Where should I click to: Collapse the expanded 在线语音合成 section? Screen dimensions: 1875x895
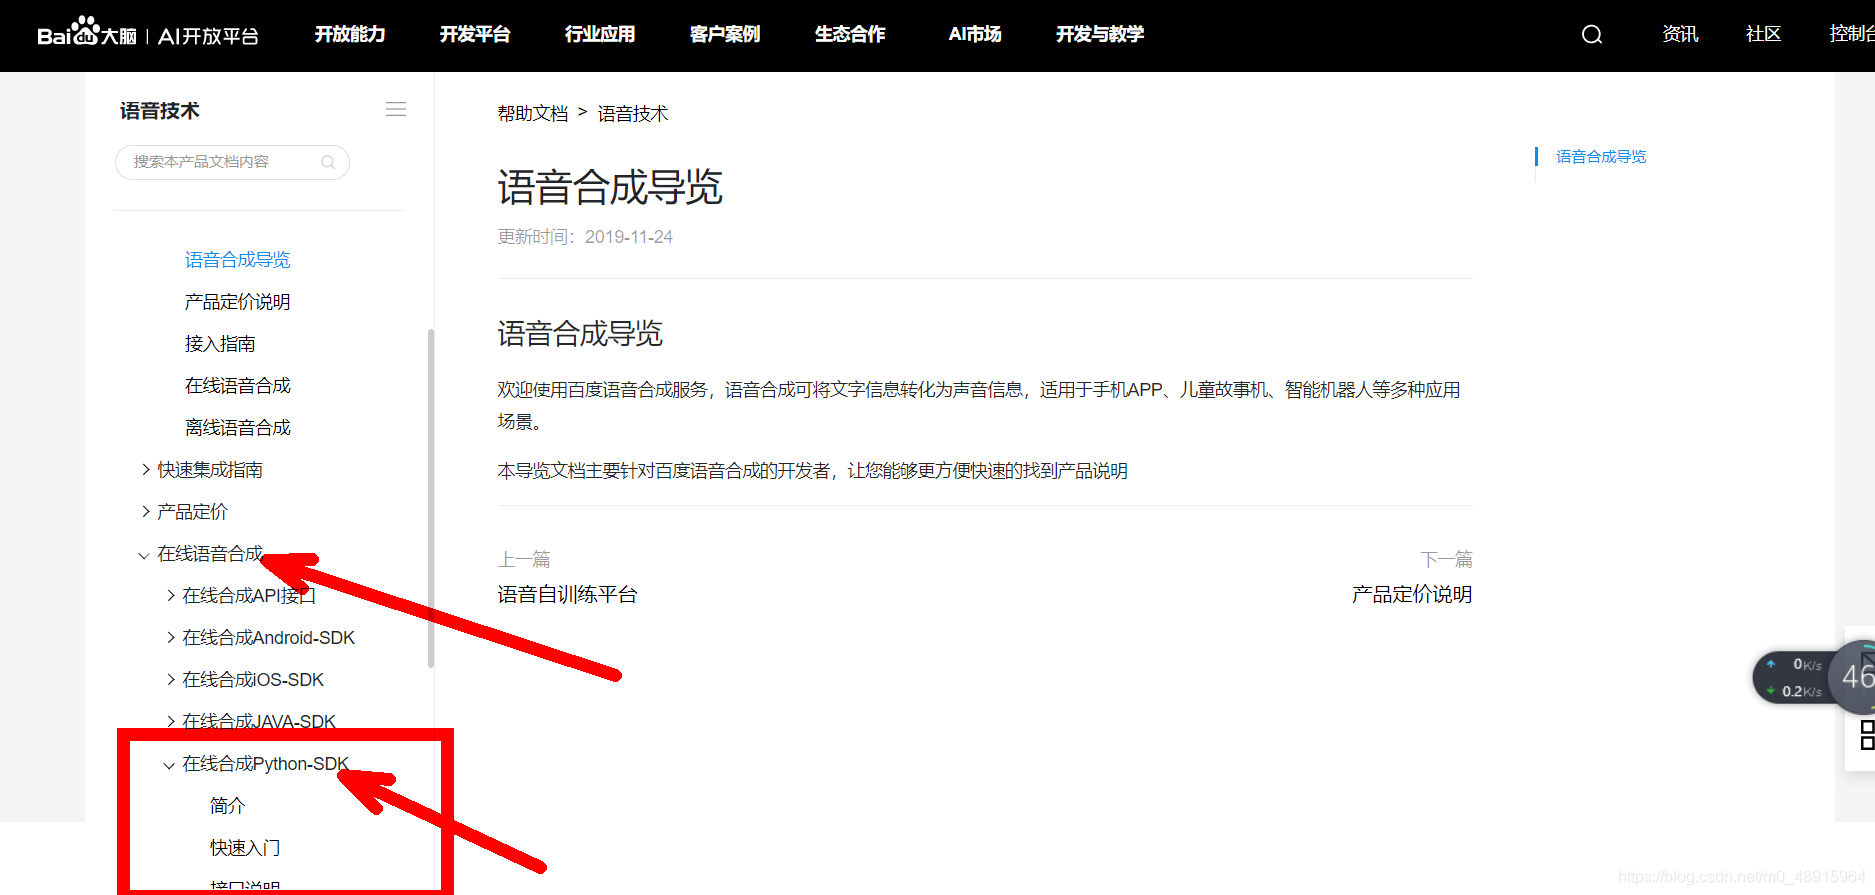(x=201, y=554)
